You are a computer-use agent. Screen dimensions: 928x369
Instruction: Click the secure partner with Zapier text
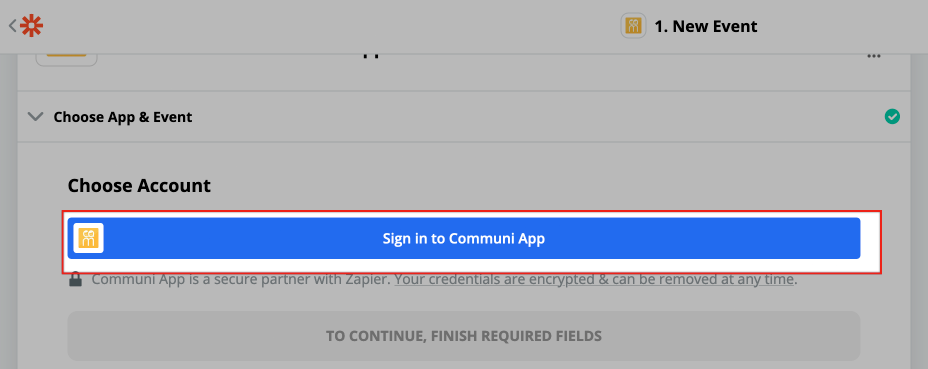tap(241, 279)
